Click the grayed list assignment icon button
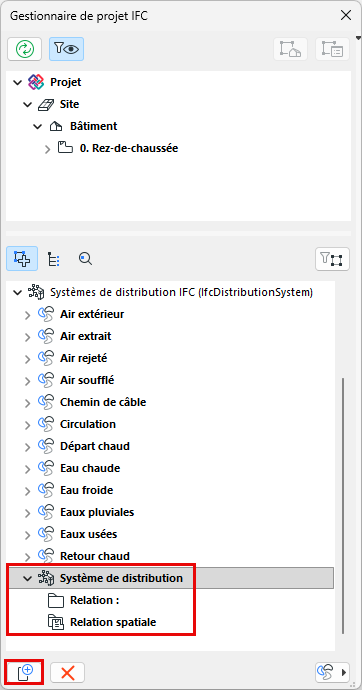 point(333,49)
